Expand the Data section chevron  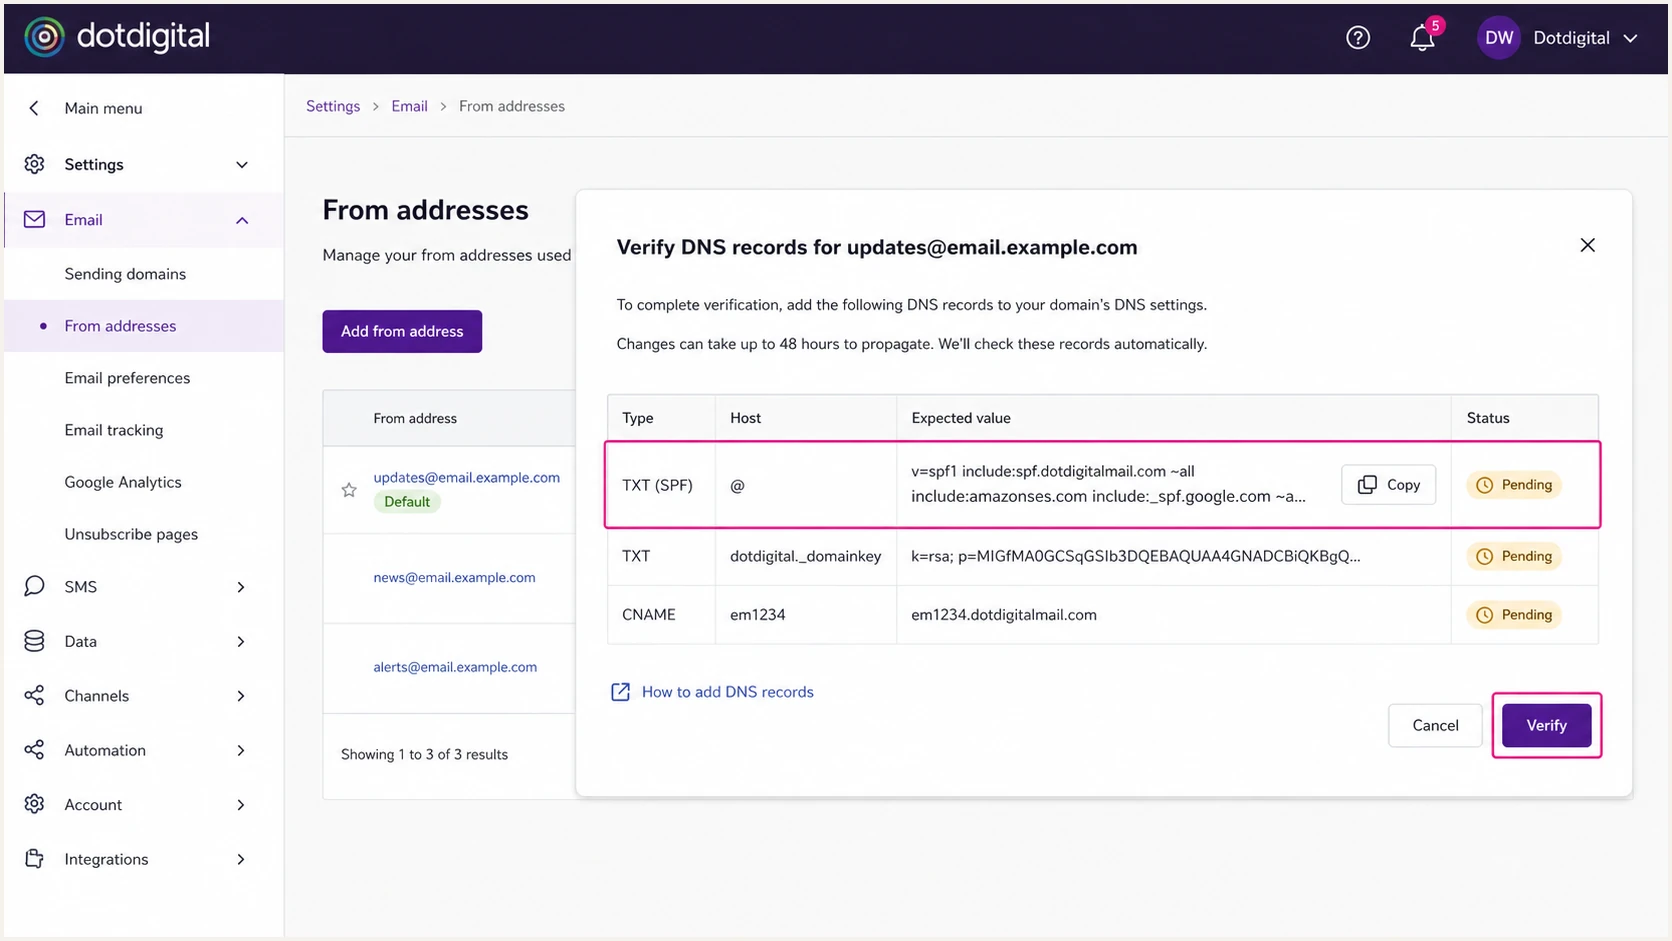241,642
